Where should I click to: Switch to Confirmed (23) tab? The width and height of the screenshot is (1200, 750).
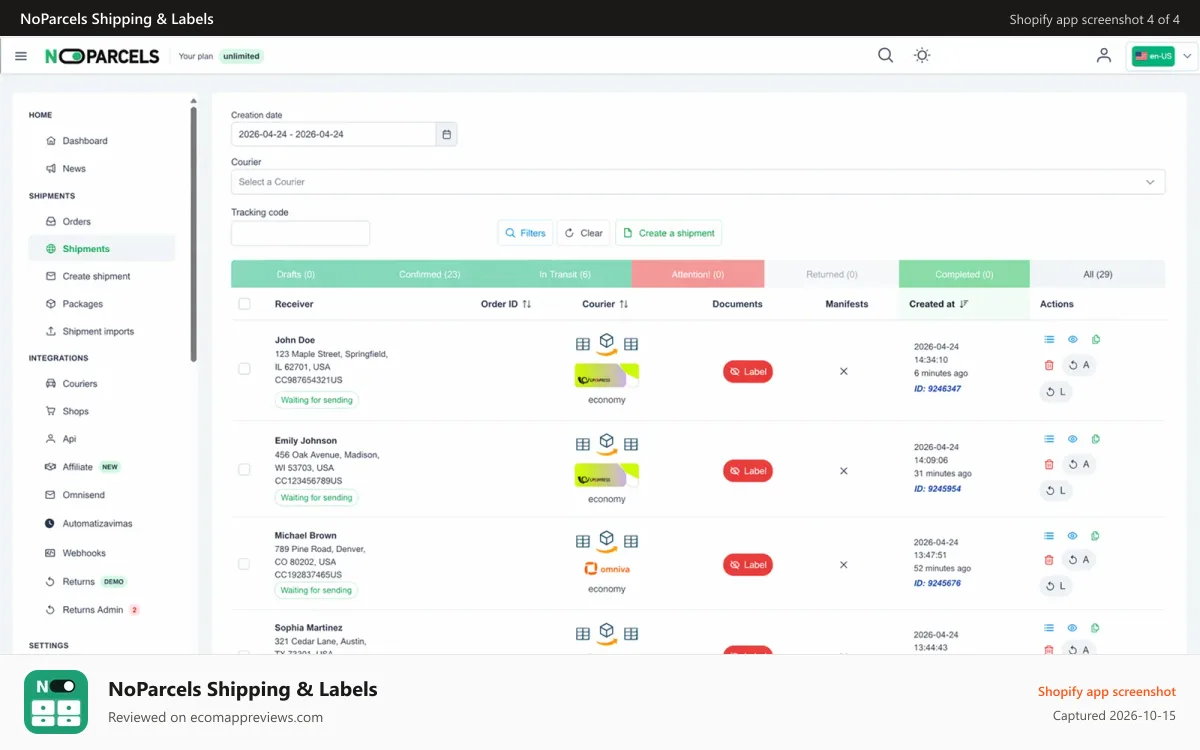point(430,274)
